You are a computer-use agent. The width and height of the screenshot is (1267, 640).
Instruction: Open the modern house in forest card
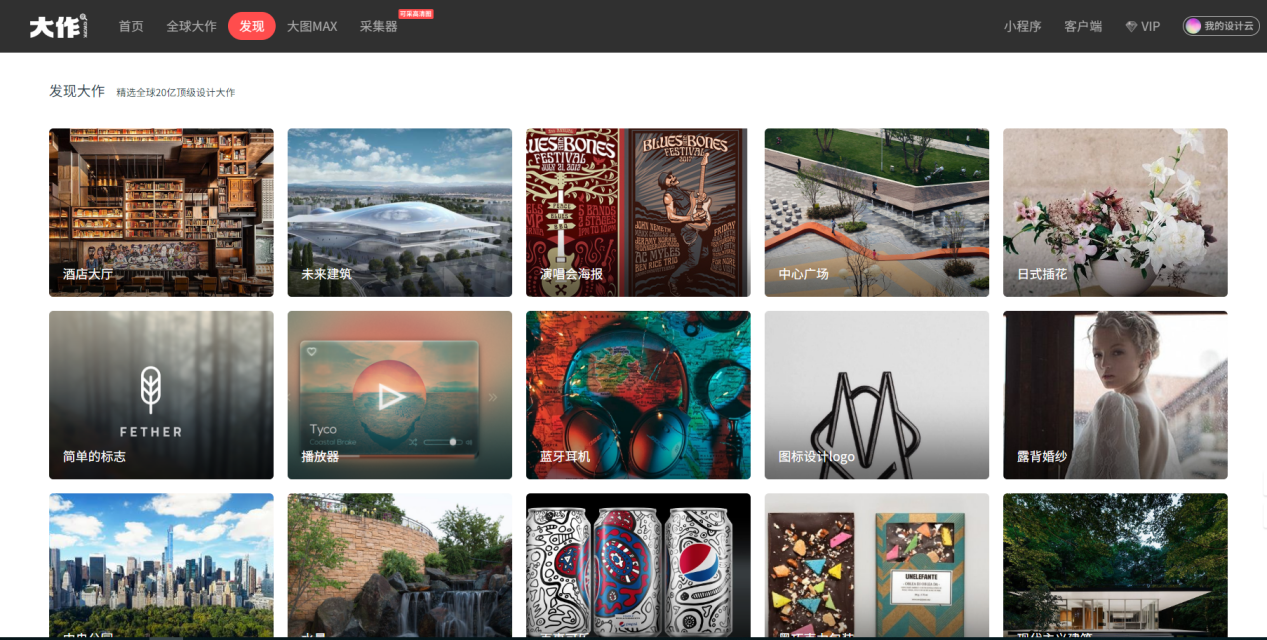click(1115, 565)
